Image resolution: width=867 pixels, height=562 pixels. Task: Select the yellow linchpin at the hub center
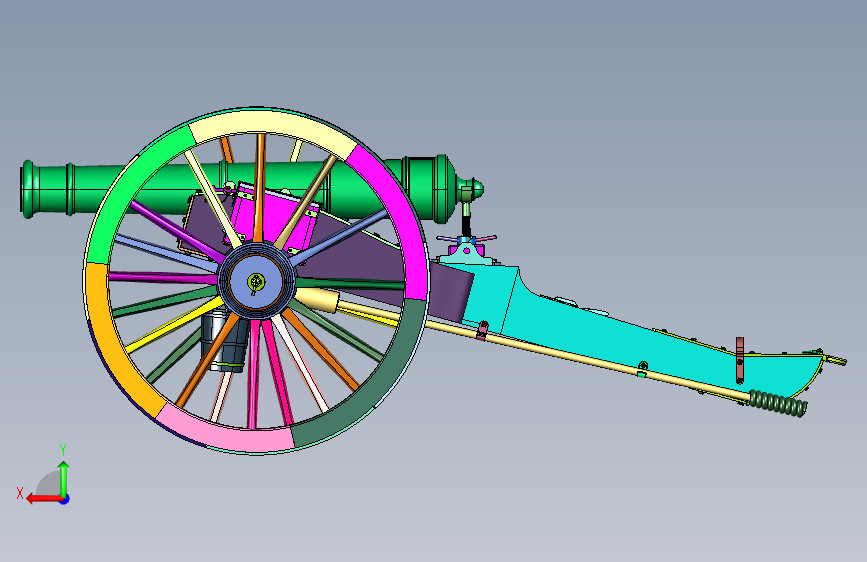click(255, 283)
